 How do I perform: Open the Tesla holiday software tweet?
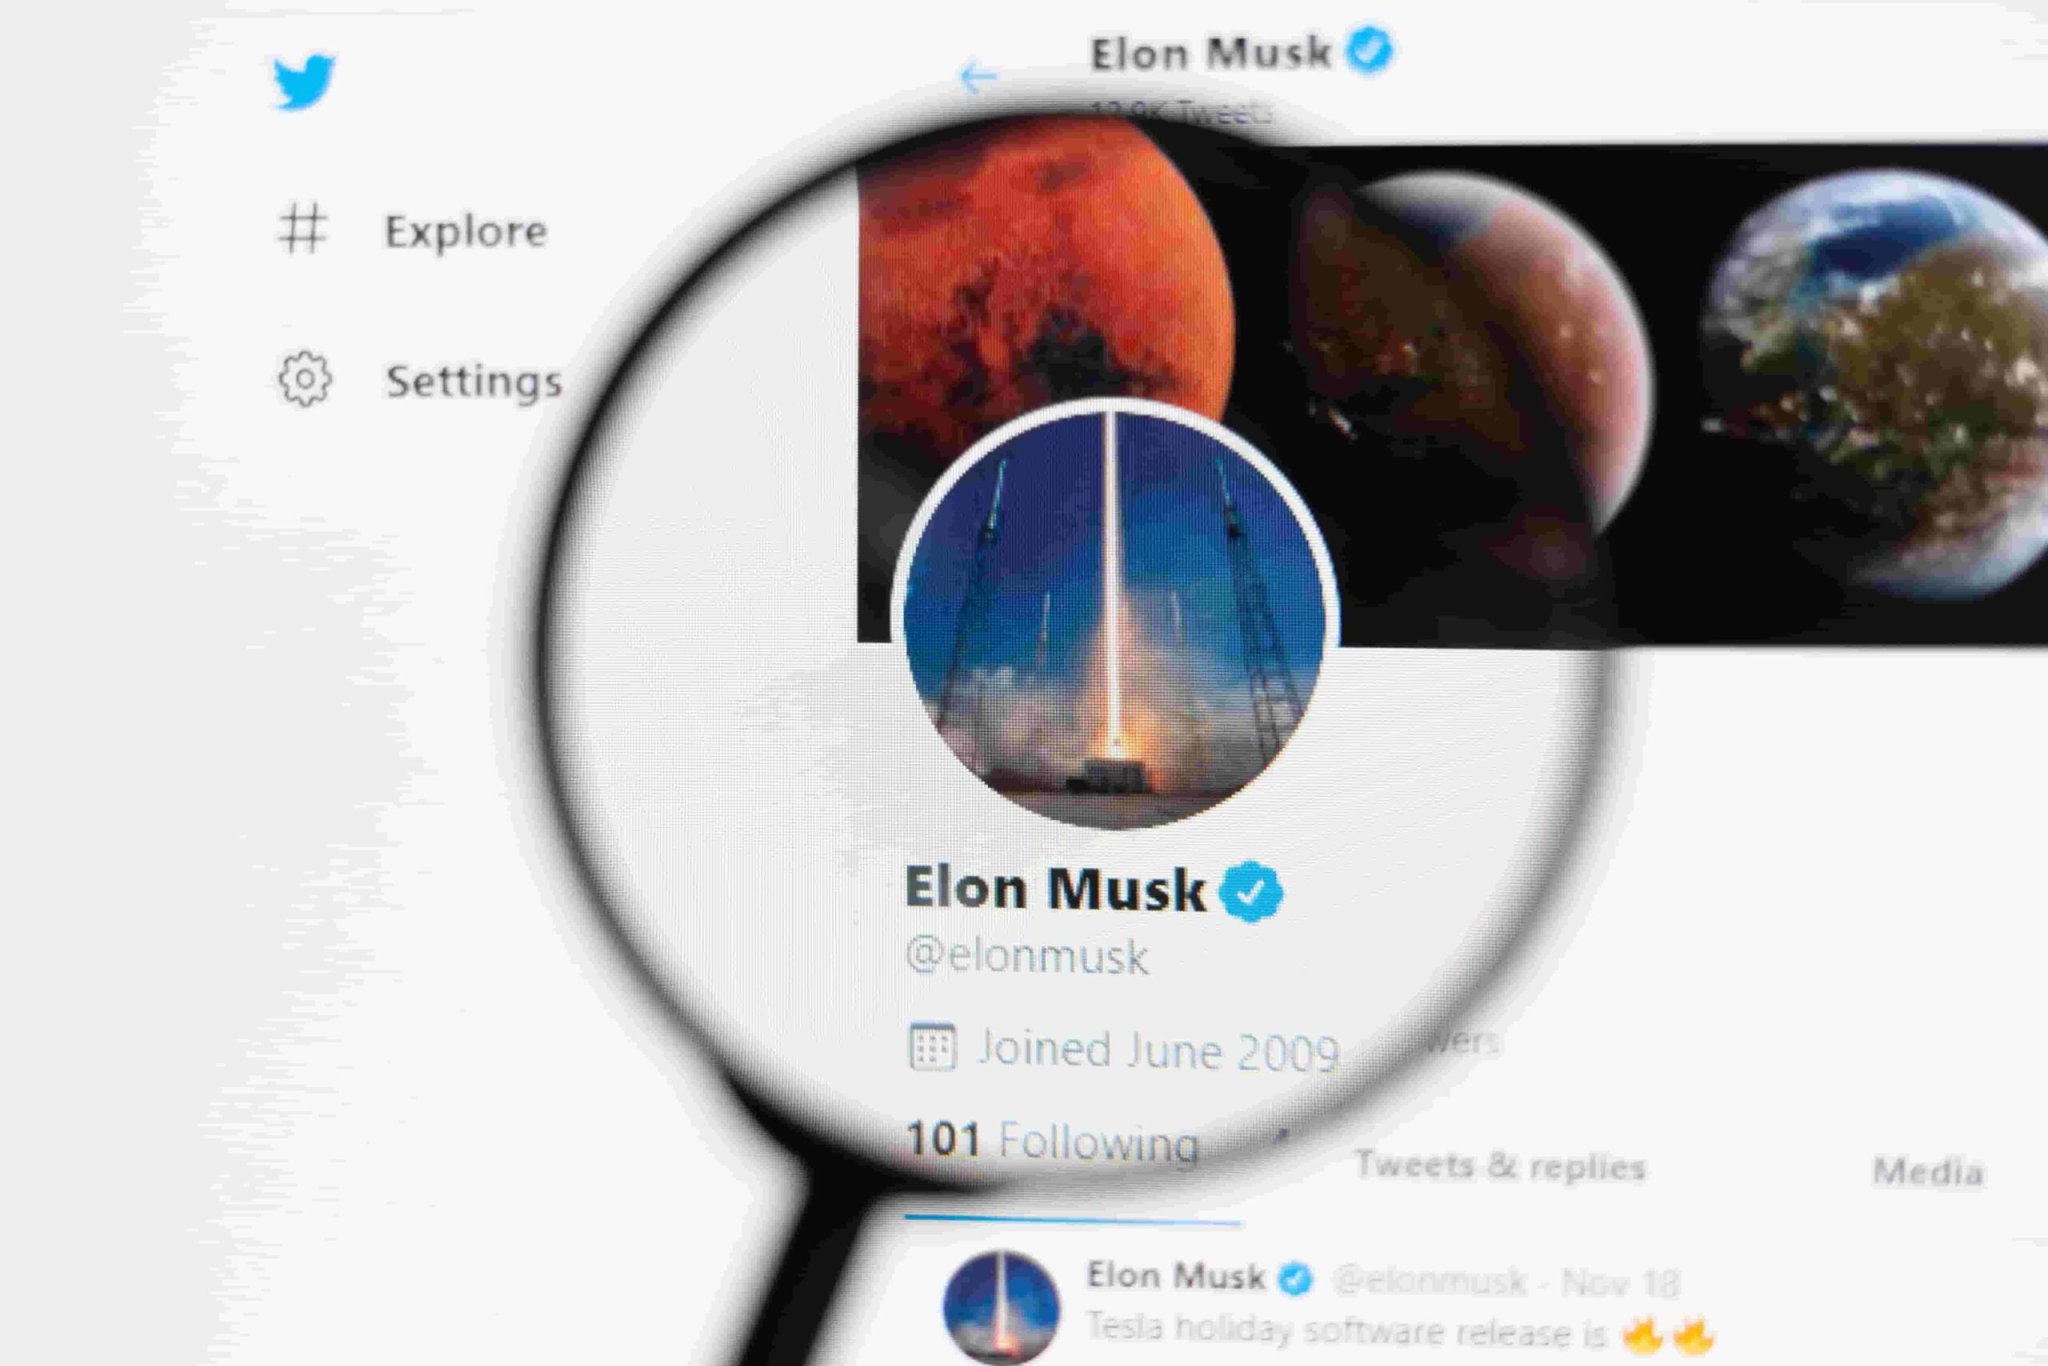1400,1331
